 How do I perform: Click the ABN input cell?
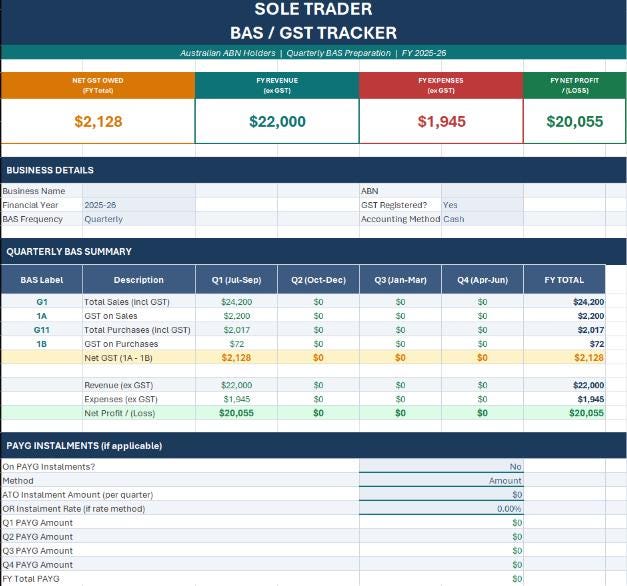(482, 191)
